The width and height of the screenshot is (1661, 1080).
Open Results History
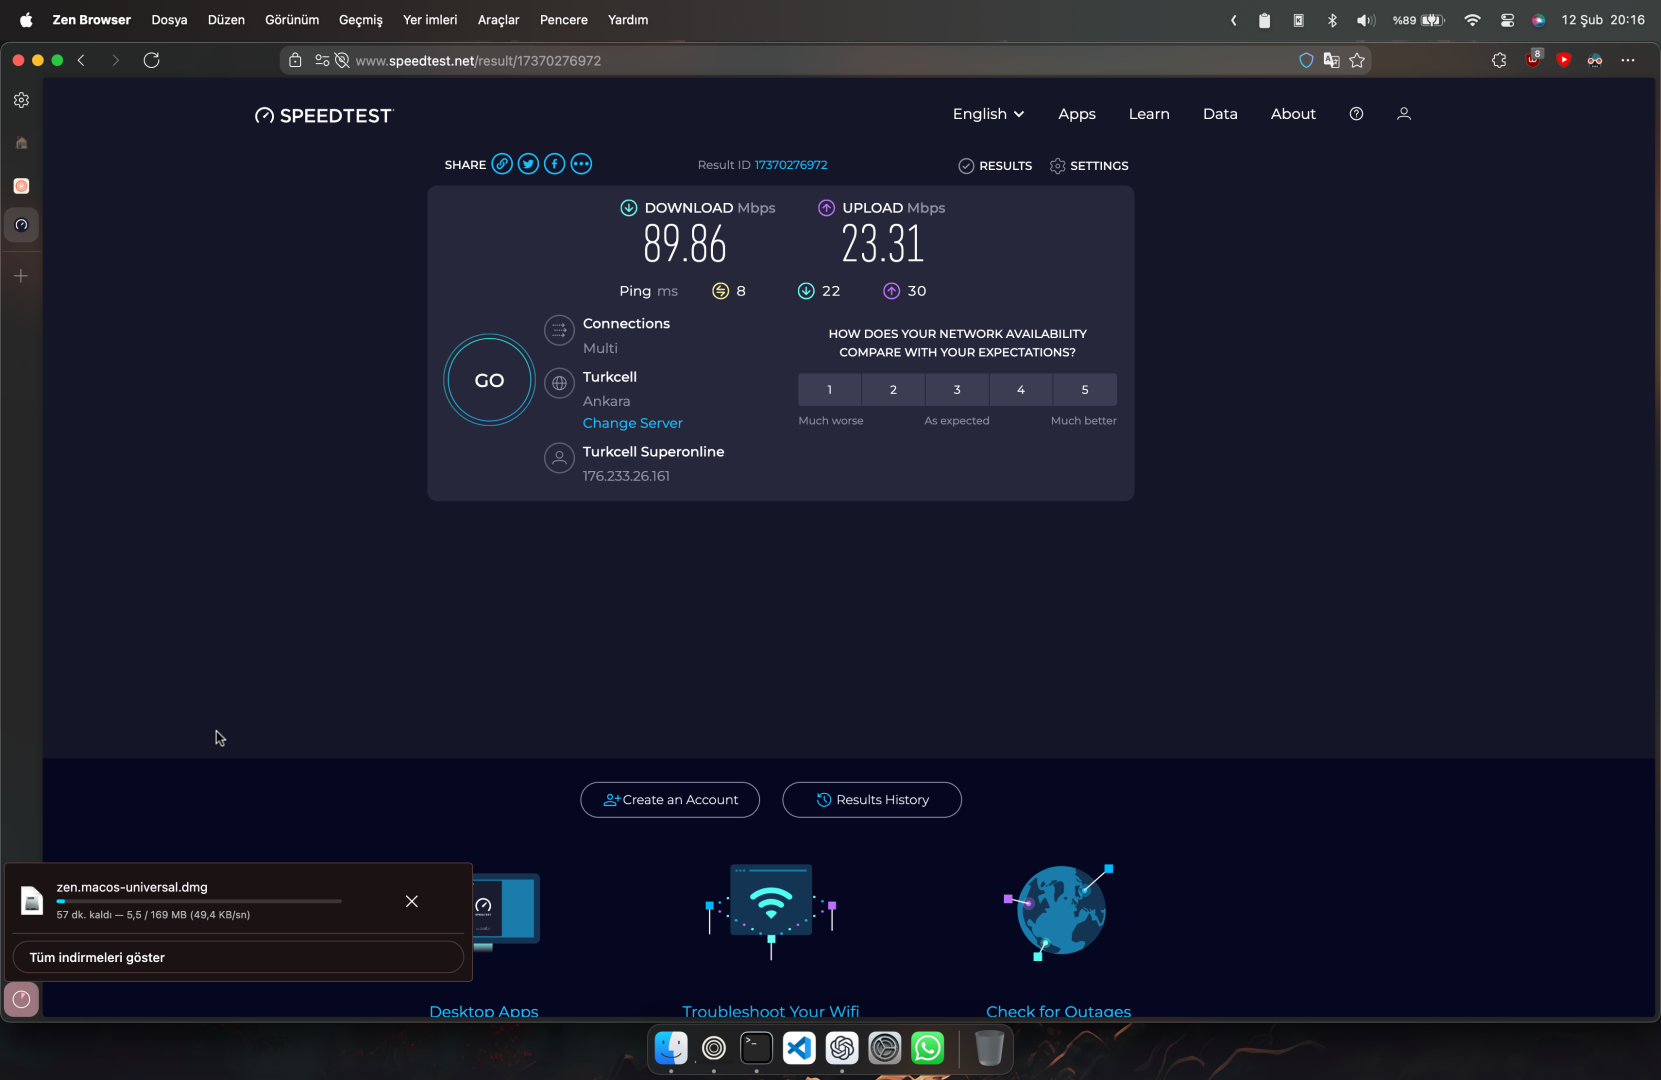click(x=872, y=800)
